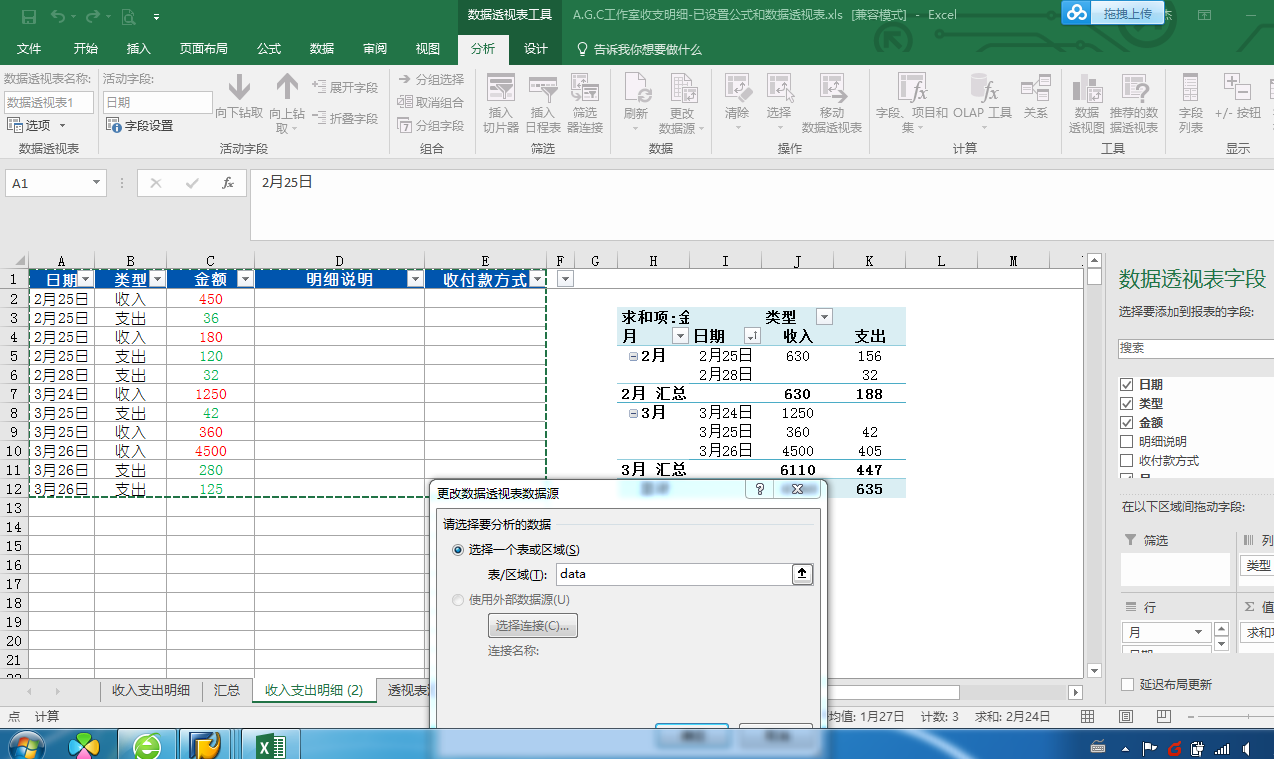
Task: Click the save icon in title bar
Action: click(28, 16)
